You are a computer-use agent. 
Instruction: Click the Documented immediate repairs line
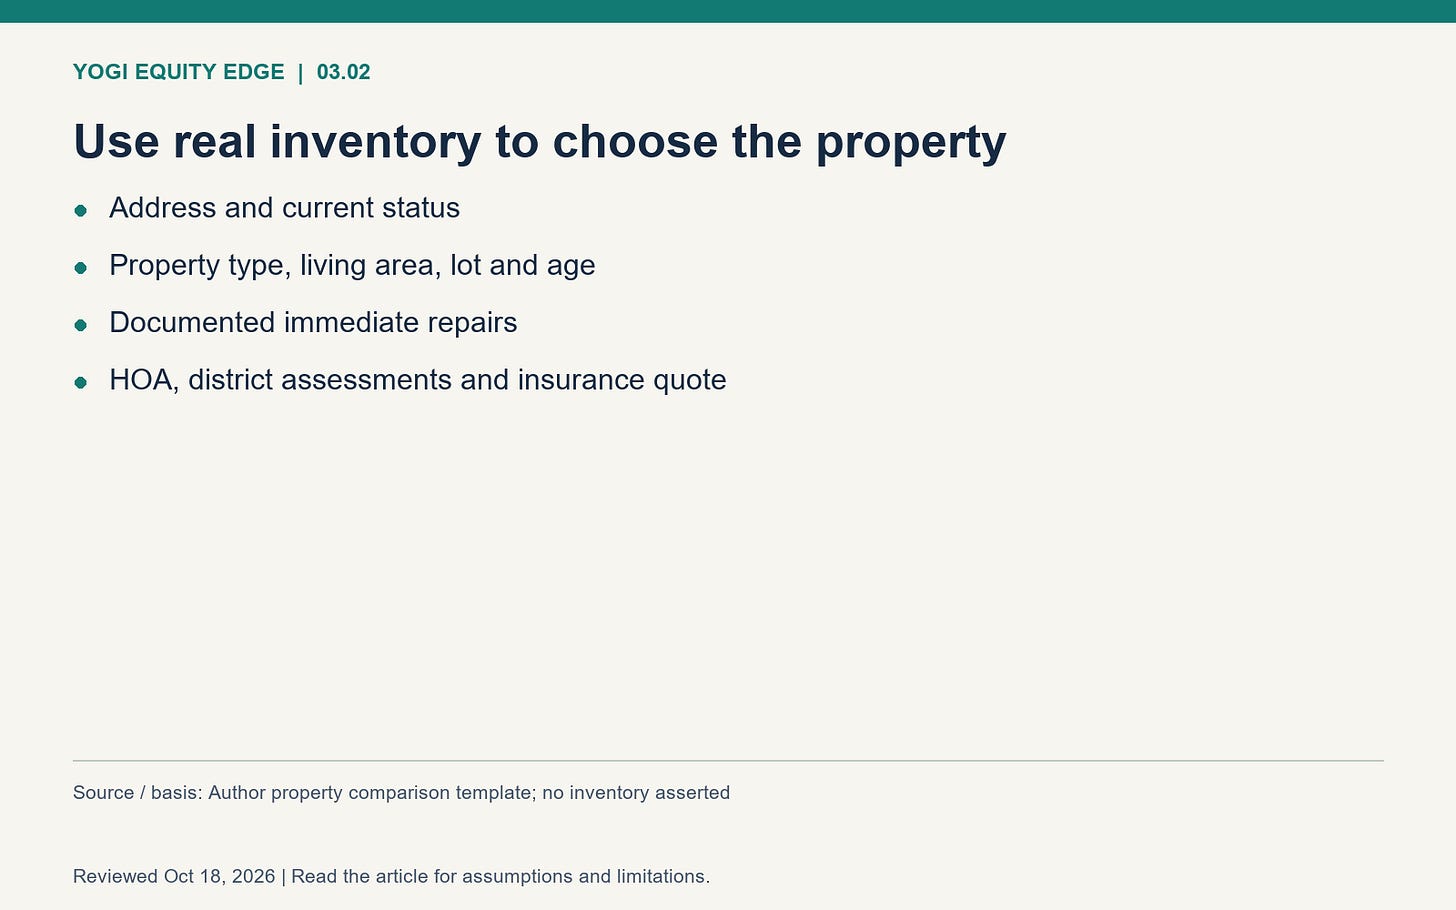coord(313,322)
